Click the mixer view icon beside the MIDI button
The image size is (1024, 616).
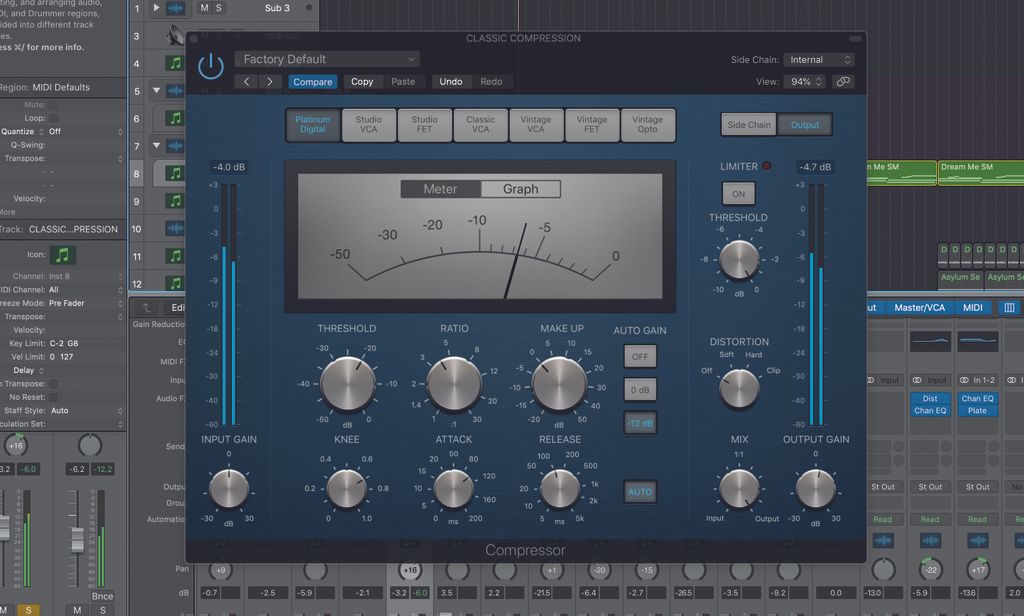pos(1007,307)
